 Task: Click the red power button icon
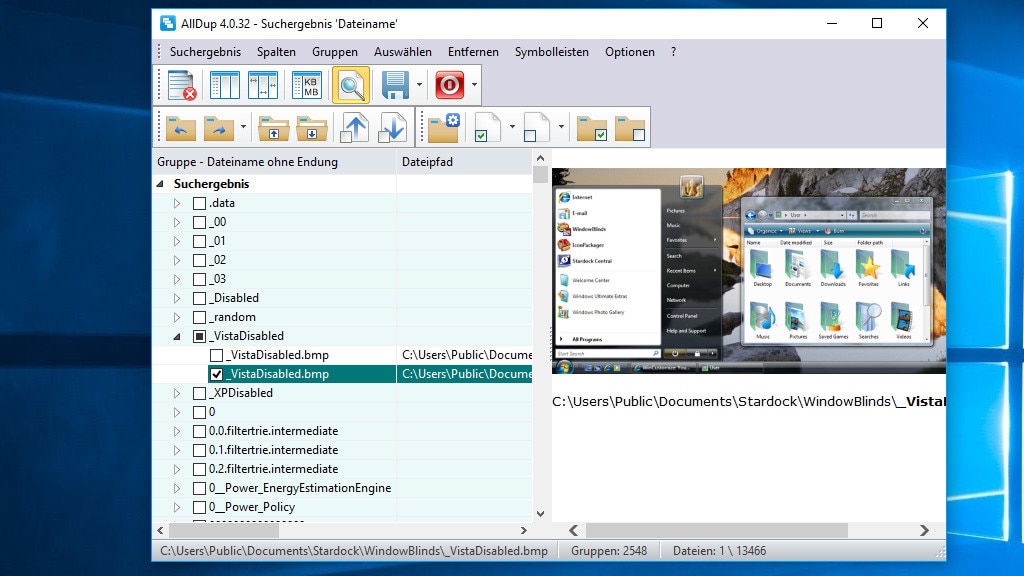(x=449, y=85)
